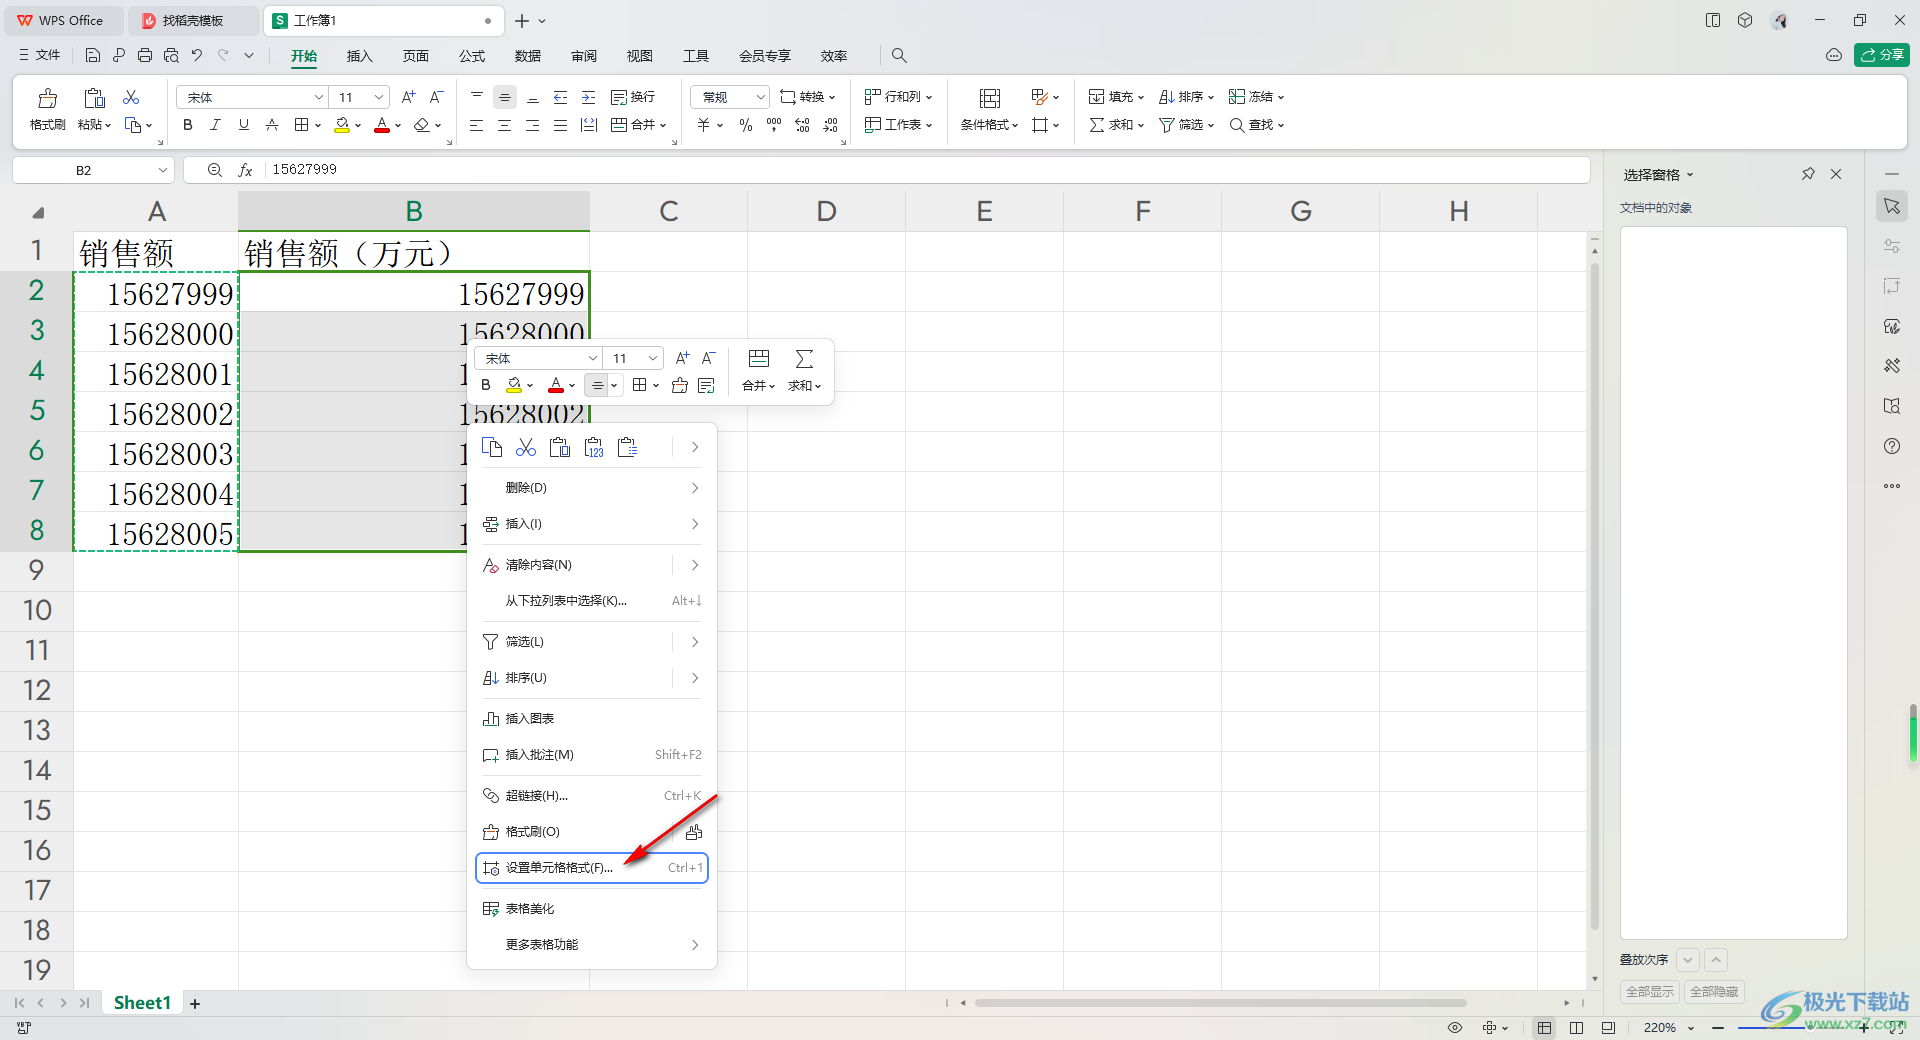This screenshot has width=1920, height=1040.
Task: Click the search magnifier in menu bar
Action: tap(899, 55)
